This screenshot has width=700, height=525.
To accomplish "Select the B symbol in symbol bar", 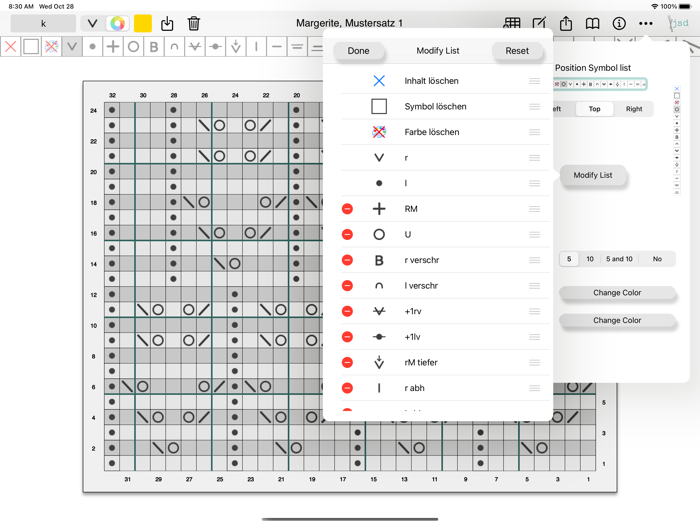I will point(154,46).
